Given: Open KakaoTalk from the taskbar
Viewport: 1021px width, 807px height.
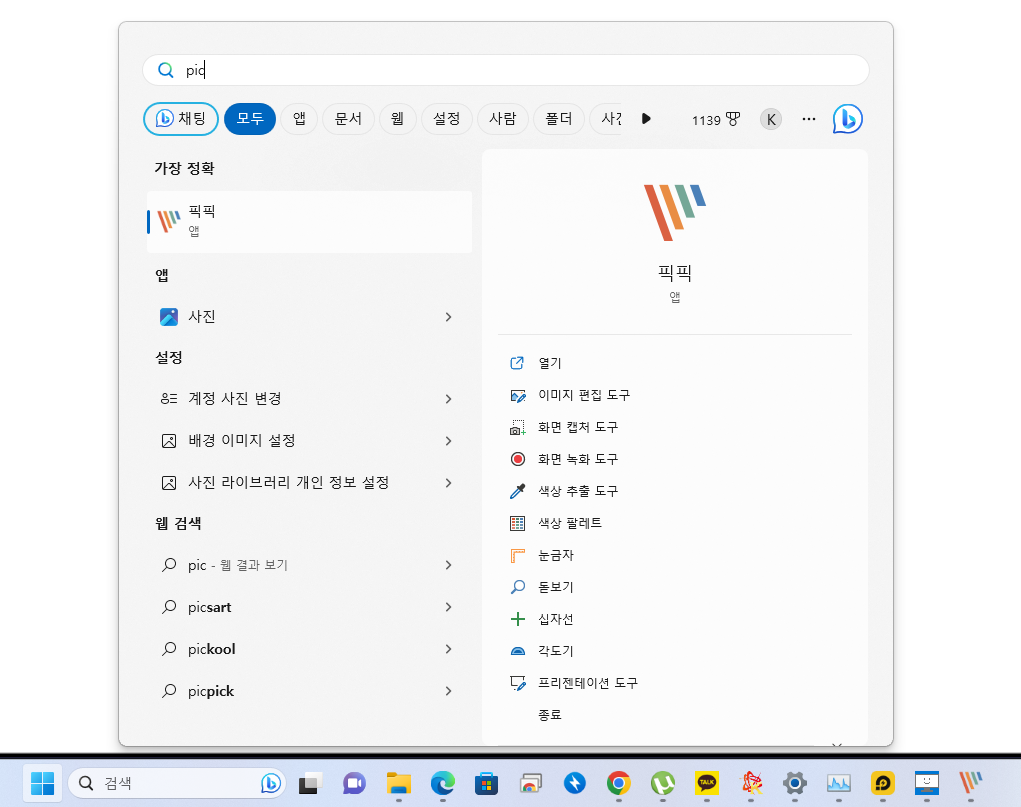Looking at the screenshot, I should [x=706, y=783].
